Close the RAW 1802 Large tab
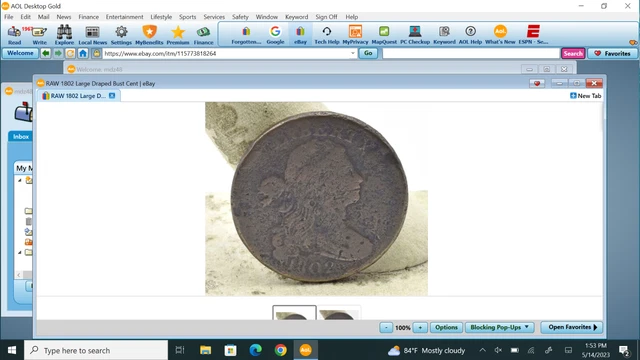Screen dimensions: 640x360 tap(112, 96)
